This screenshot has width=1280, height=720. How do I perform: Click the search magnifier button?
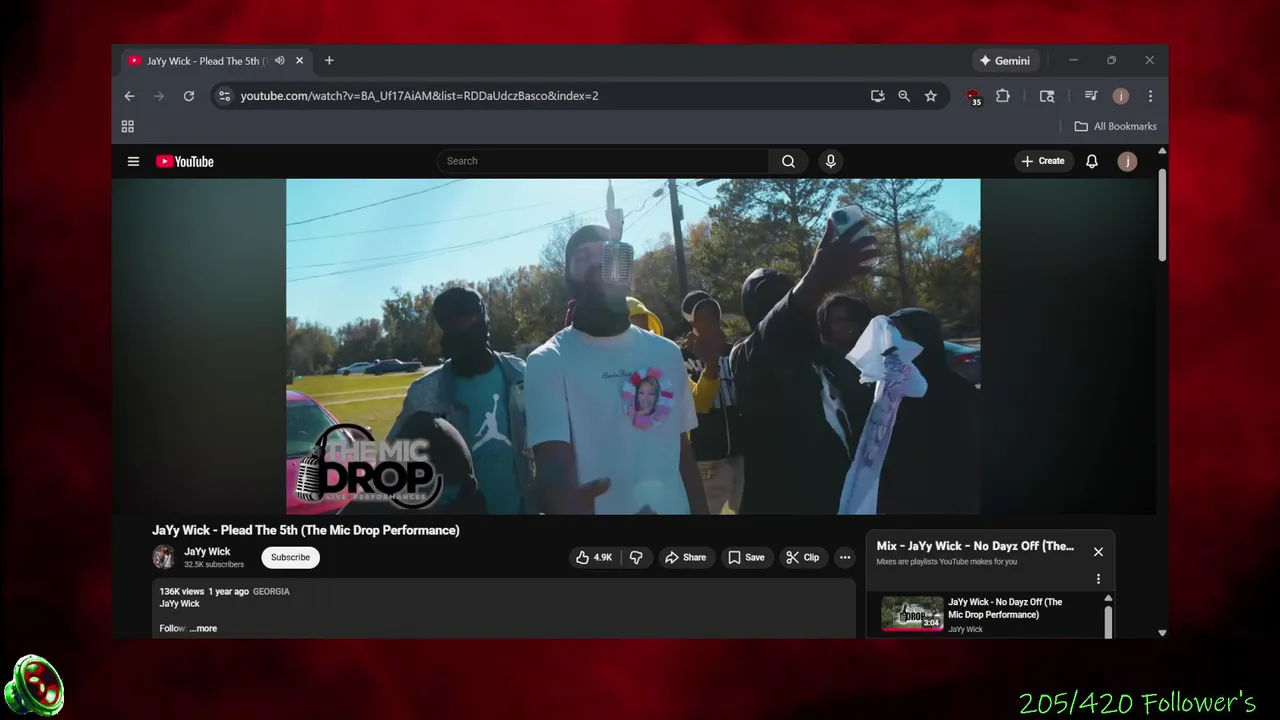pos(788,161)
